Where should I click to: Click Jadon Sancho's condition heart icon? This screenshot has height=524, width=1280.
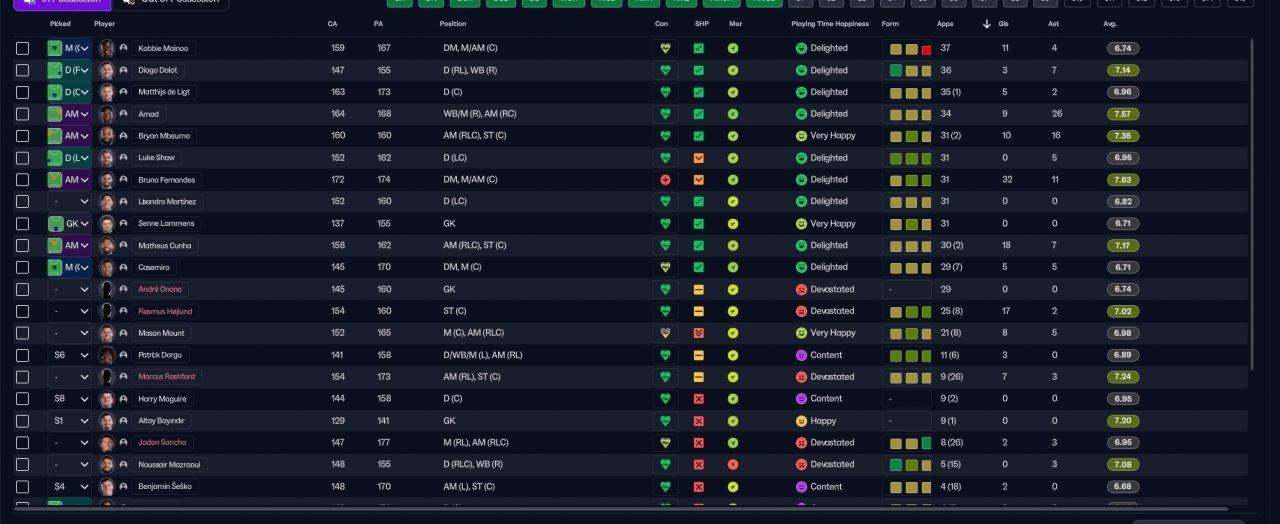pos(664,443)
